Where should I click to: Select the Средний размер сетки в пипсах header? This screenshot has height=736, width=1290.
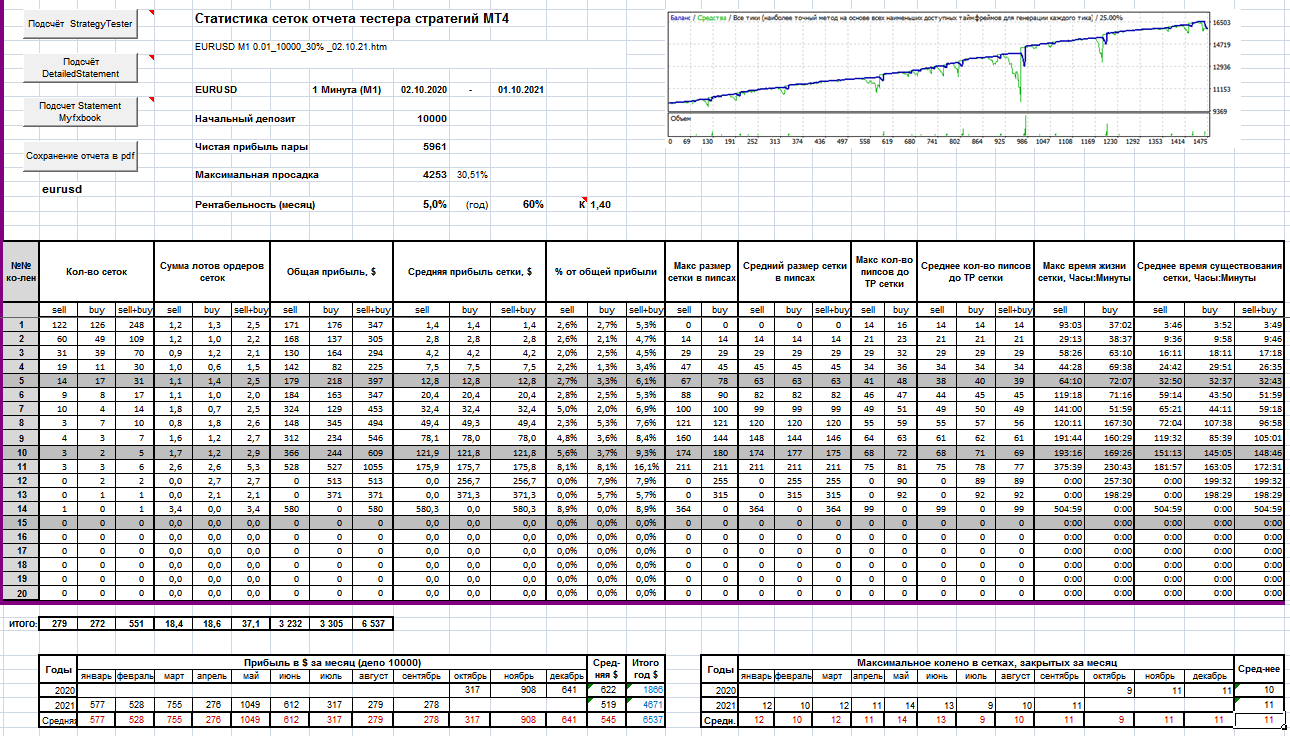tap(794, 271)
